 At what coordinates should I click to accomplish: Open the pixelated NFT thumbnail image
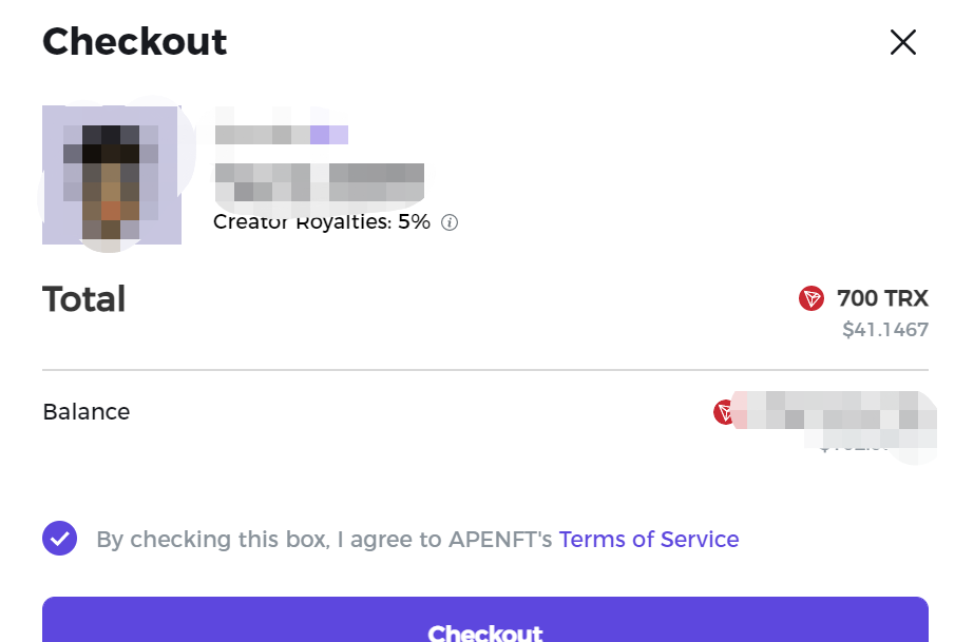(x=112, y=175)
